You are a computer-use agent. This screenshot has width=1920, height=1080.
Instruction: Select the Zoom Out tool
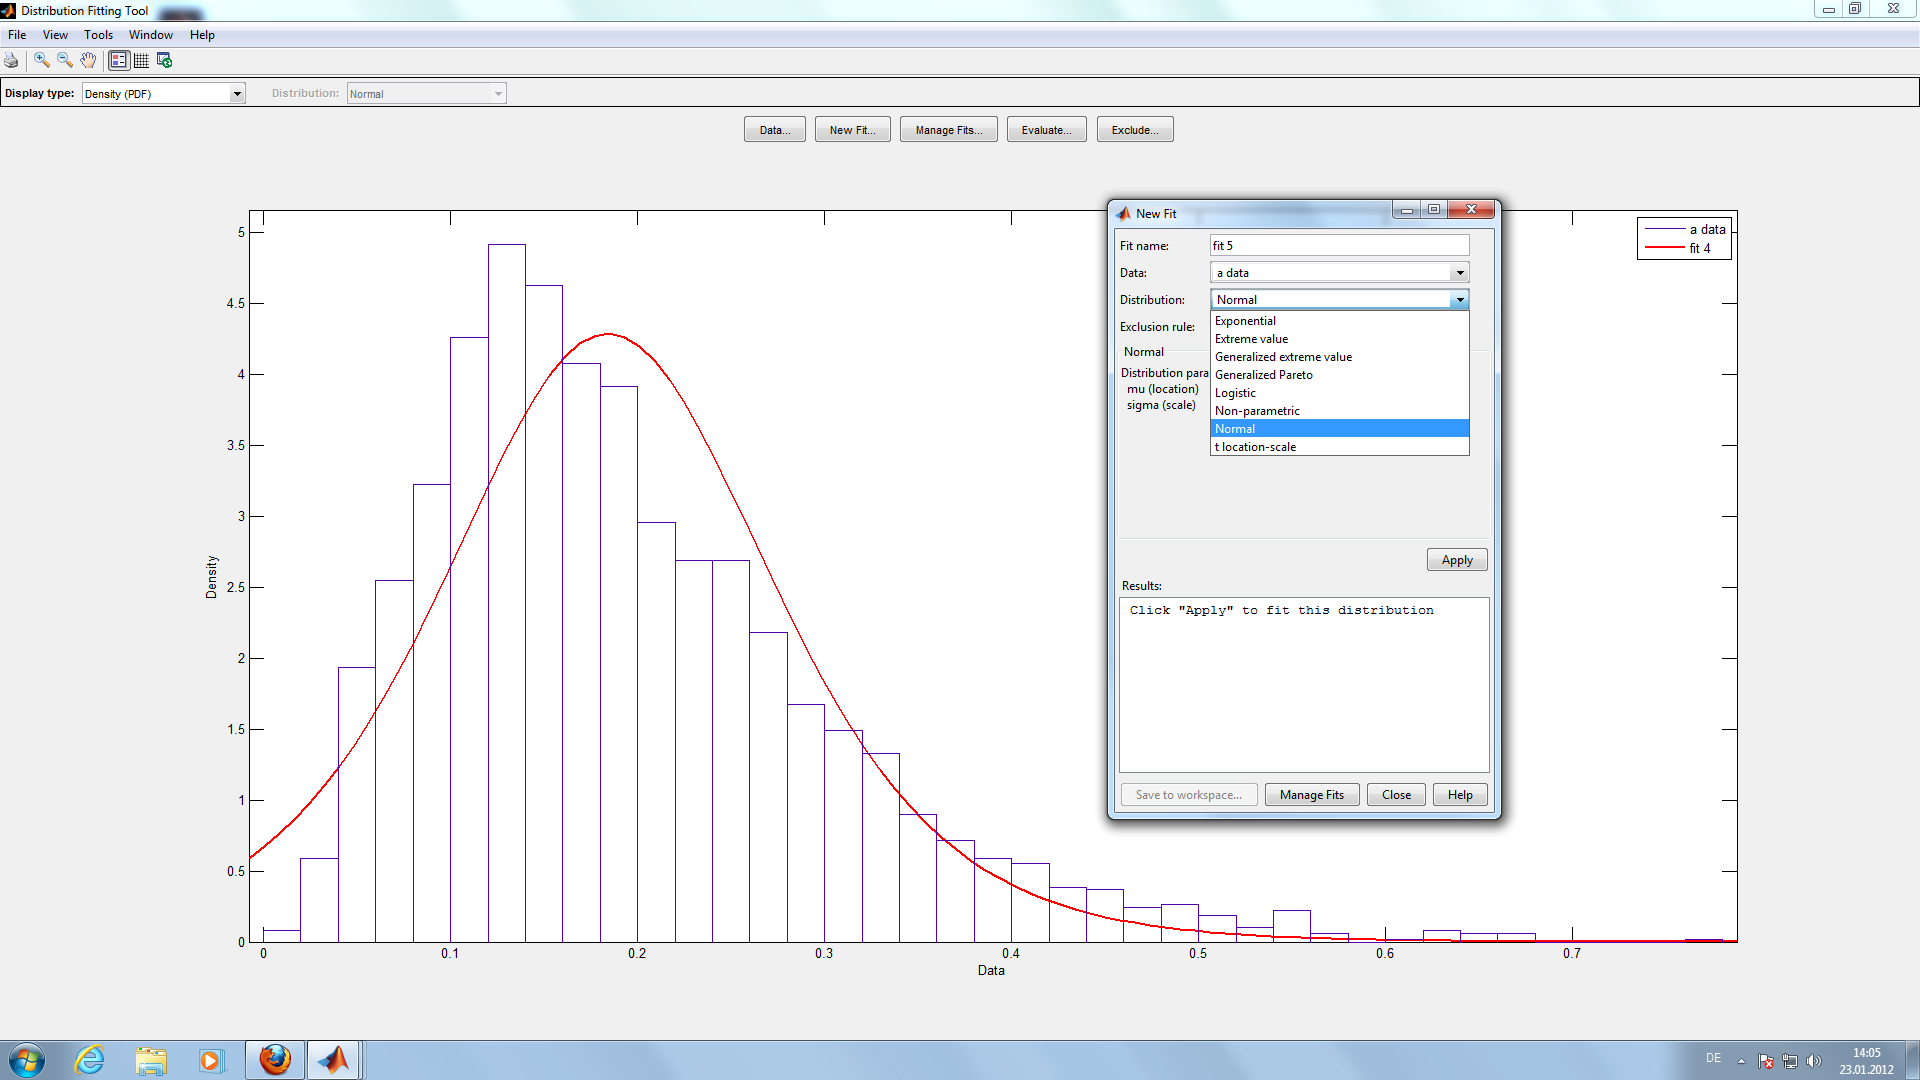(x=65, y=61)
